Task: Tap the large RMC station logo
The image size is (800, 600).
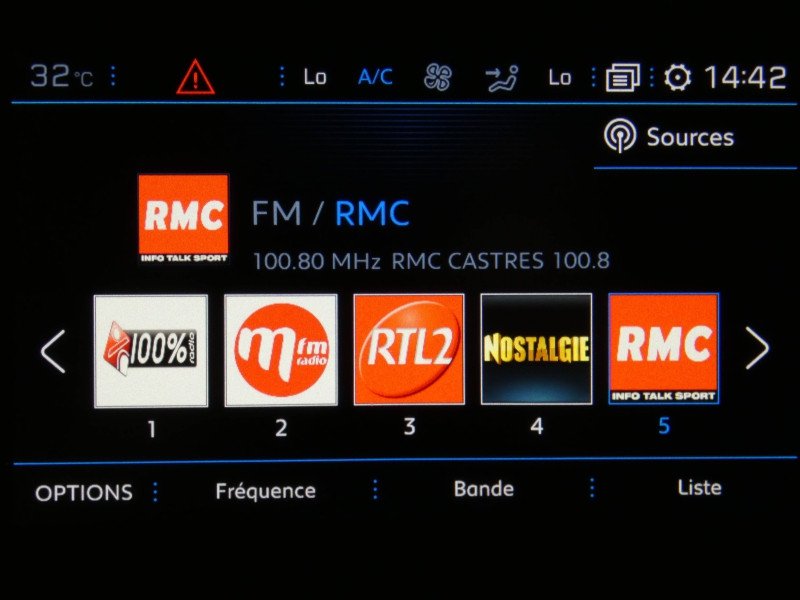Action: point(184,219)
